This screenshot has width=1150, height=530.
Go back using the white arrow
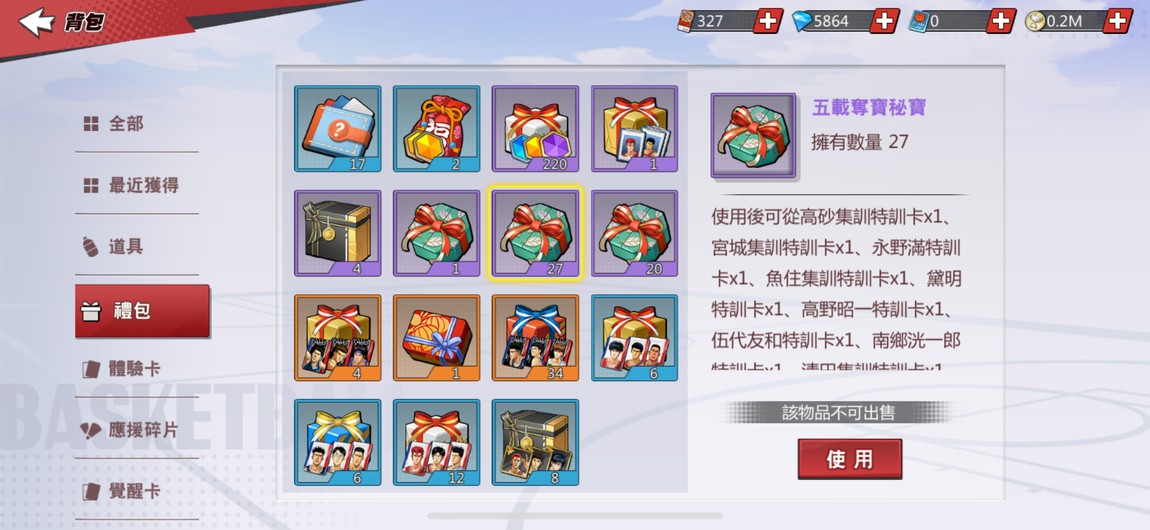click(35, 22)
